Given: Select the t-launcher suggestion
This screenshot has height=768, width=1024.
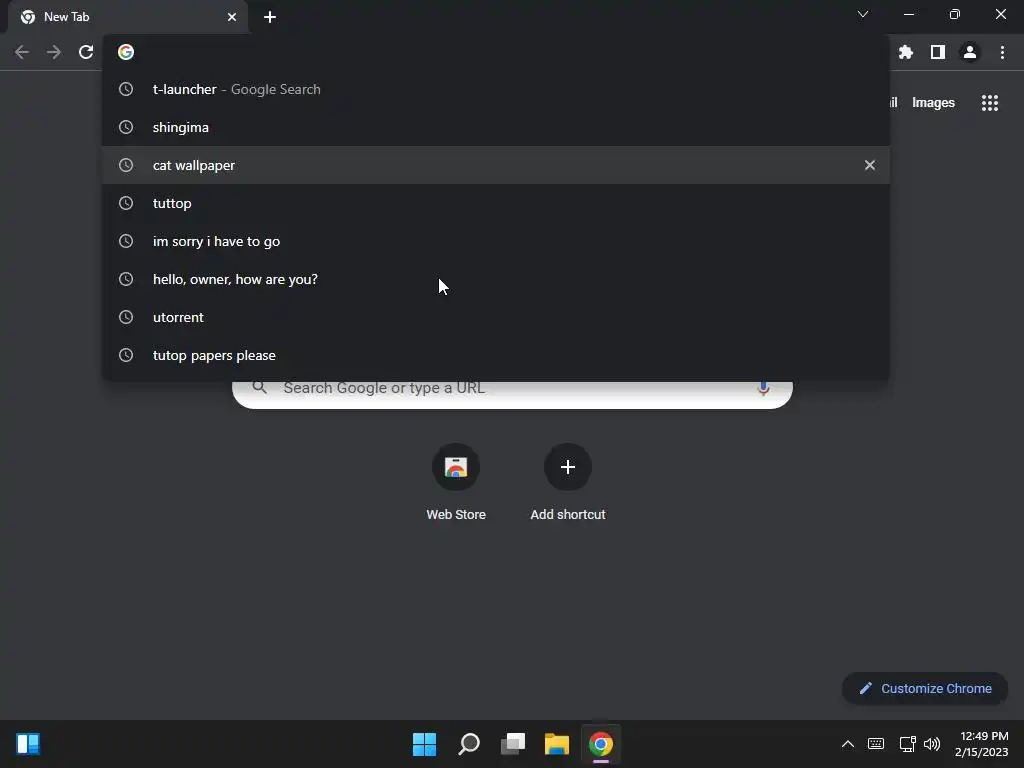Looking at the screenshot, I should tap(496, 89).
